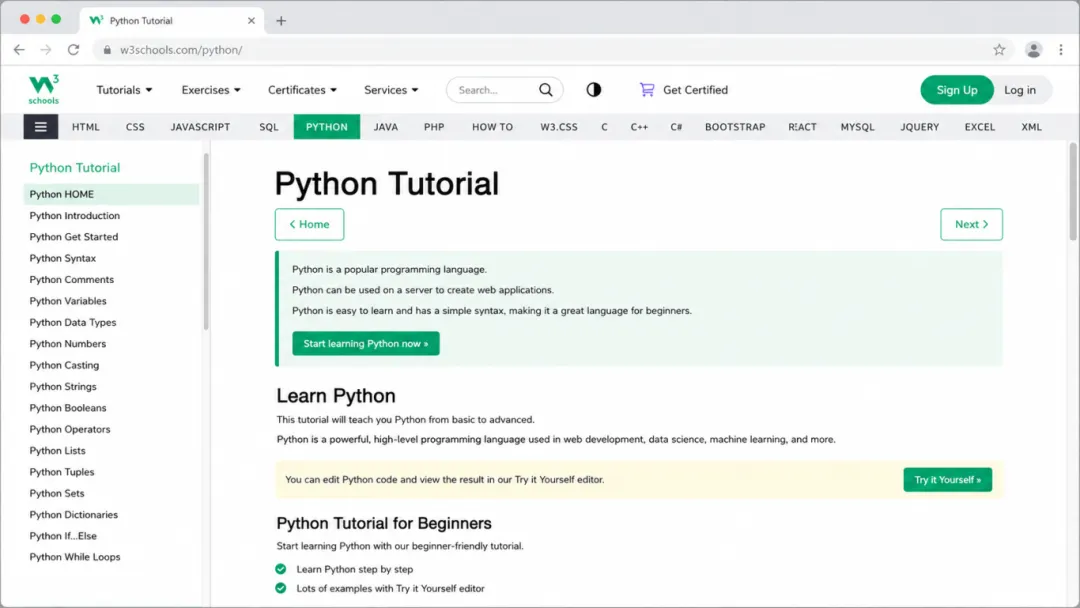This screenshot has width=1080, height=608.
Task: Open the Services dropdown
Action: 391,90
